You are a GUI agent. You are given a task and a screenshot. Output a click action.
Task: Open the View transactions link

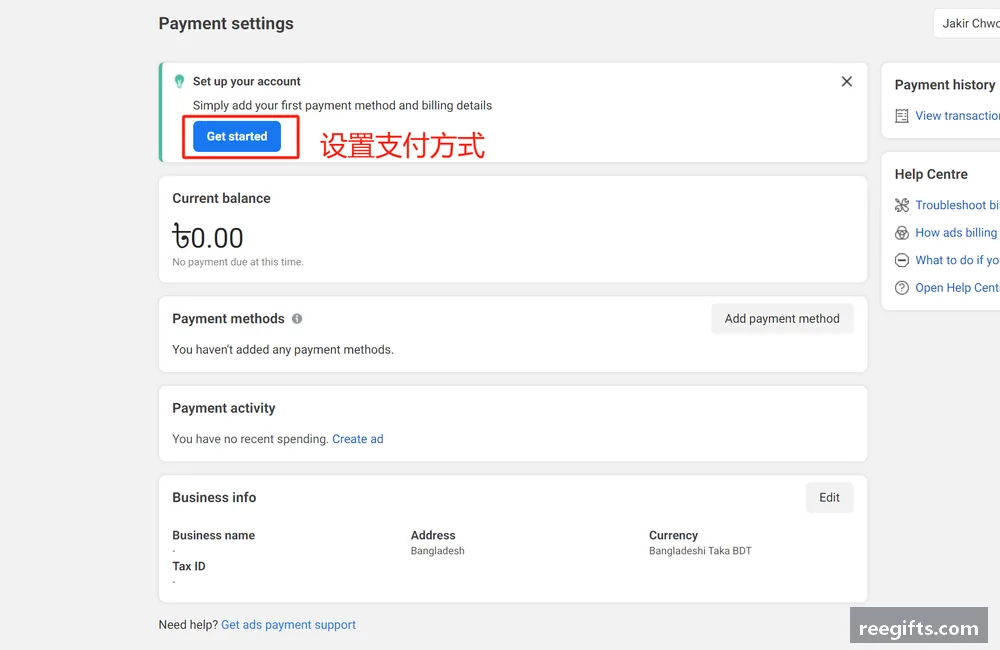tap(957, 115)
